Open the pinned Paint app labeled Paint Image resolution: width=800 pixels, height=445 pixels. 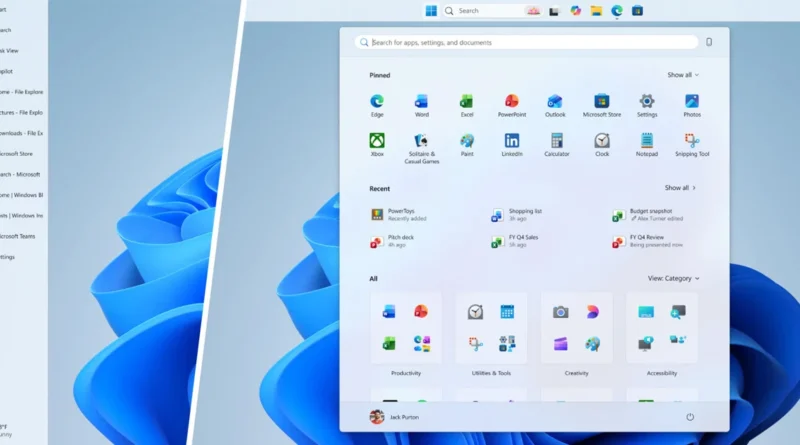467,144
